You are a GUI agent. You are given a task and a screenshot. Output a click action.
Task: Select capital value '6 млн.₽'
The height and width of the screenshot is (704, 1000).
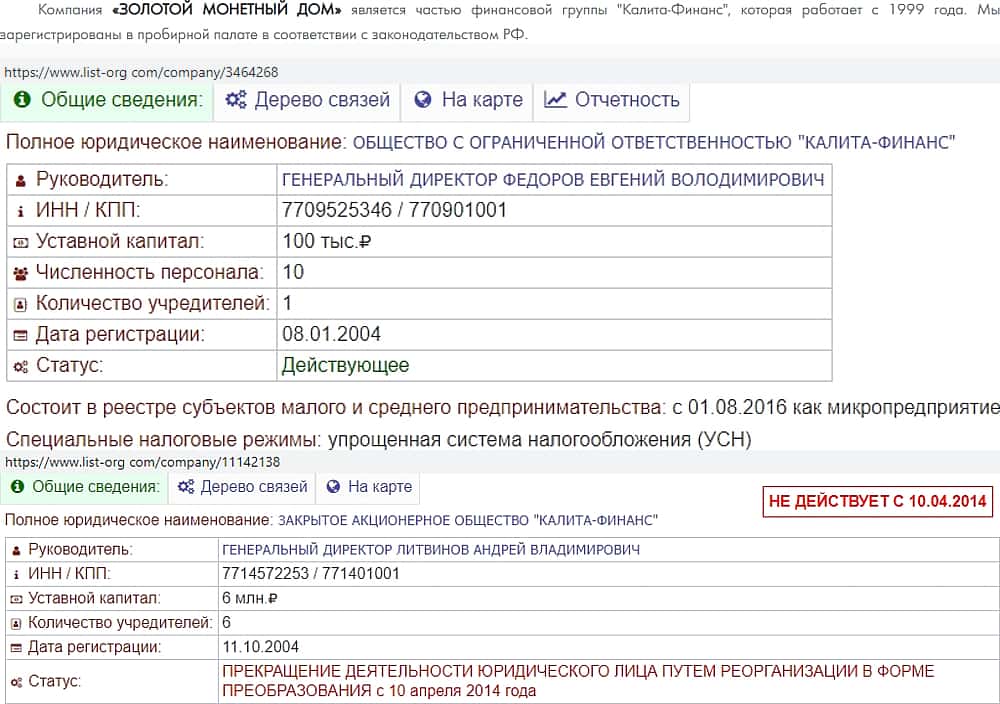pos(249,598)
